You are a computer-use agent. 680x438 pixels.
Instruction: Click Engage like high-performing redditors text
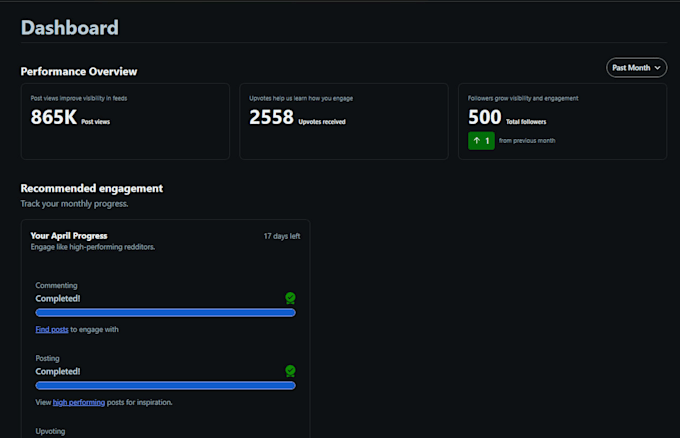93,247
